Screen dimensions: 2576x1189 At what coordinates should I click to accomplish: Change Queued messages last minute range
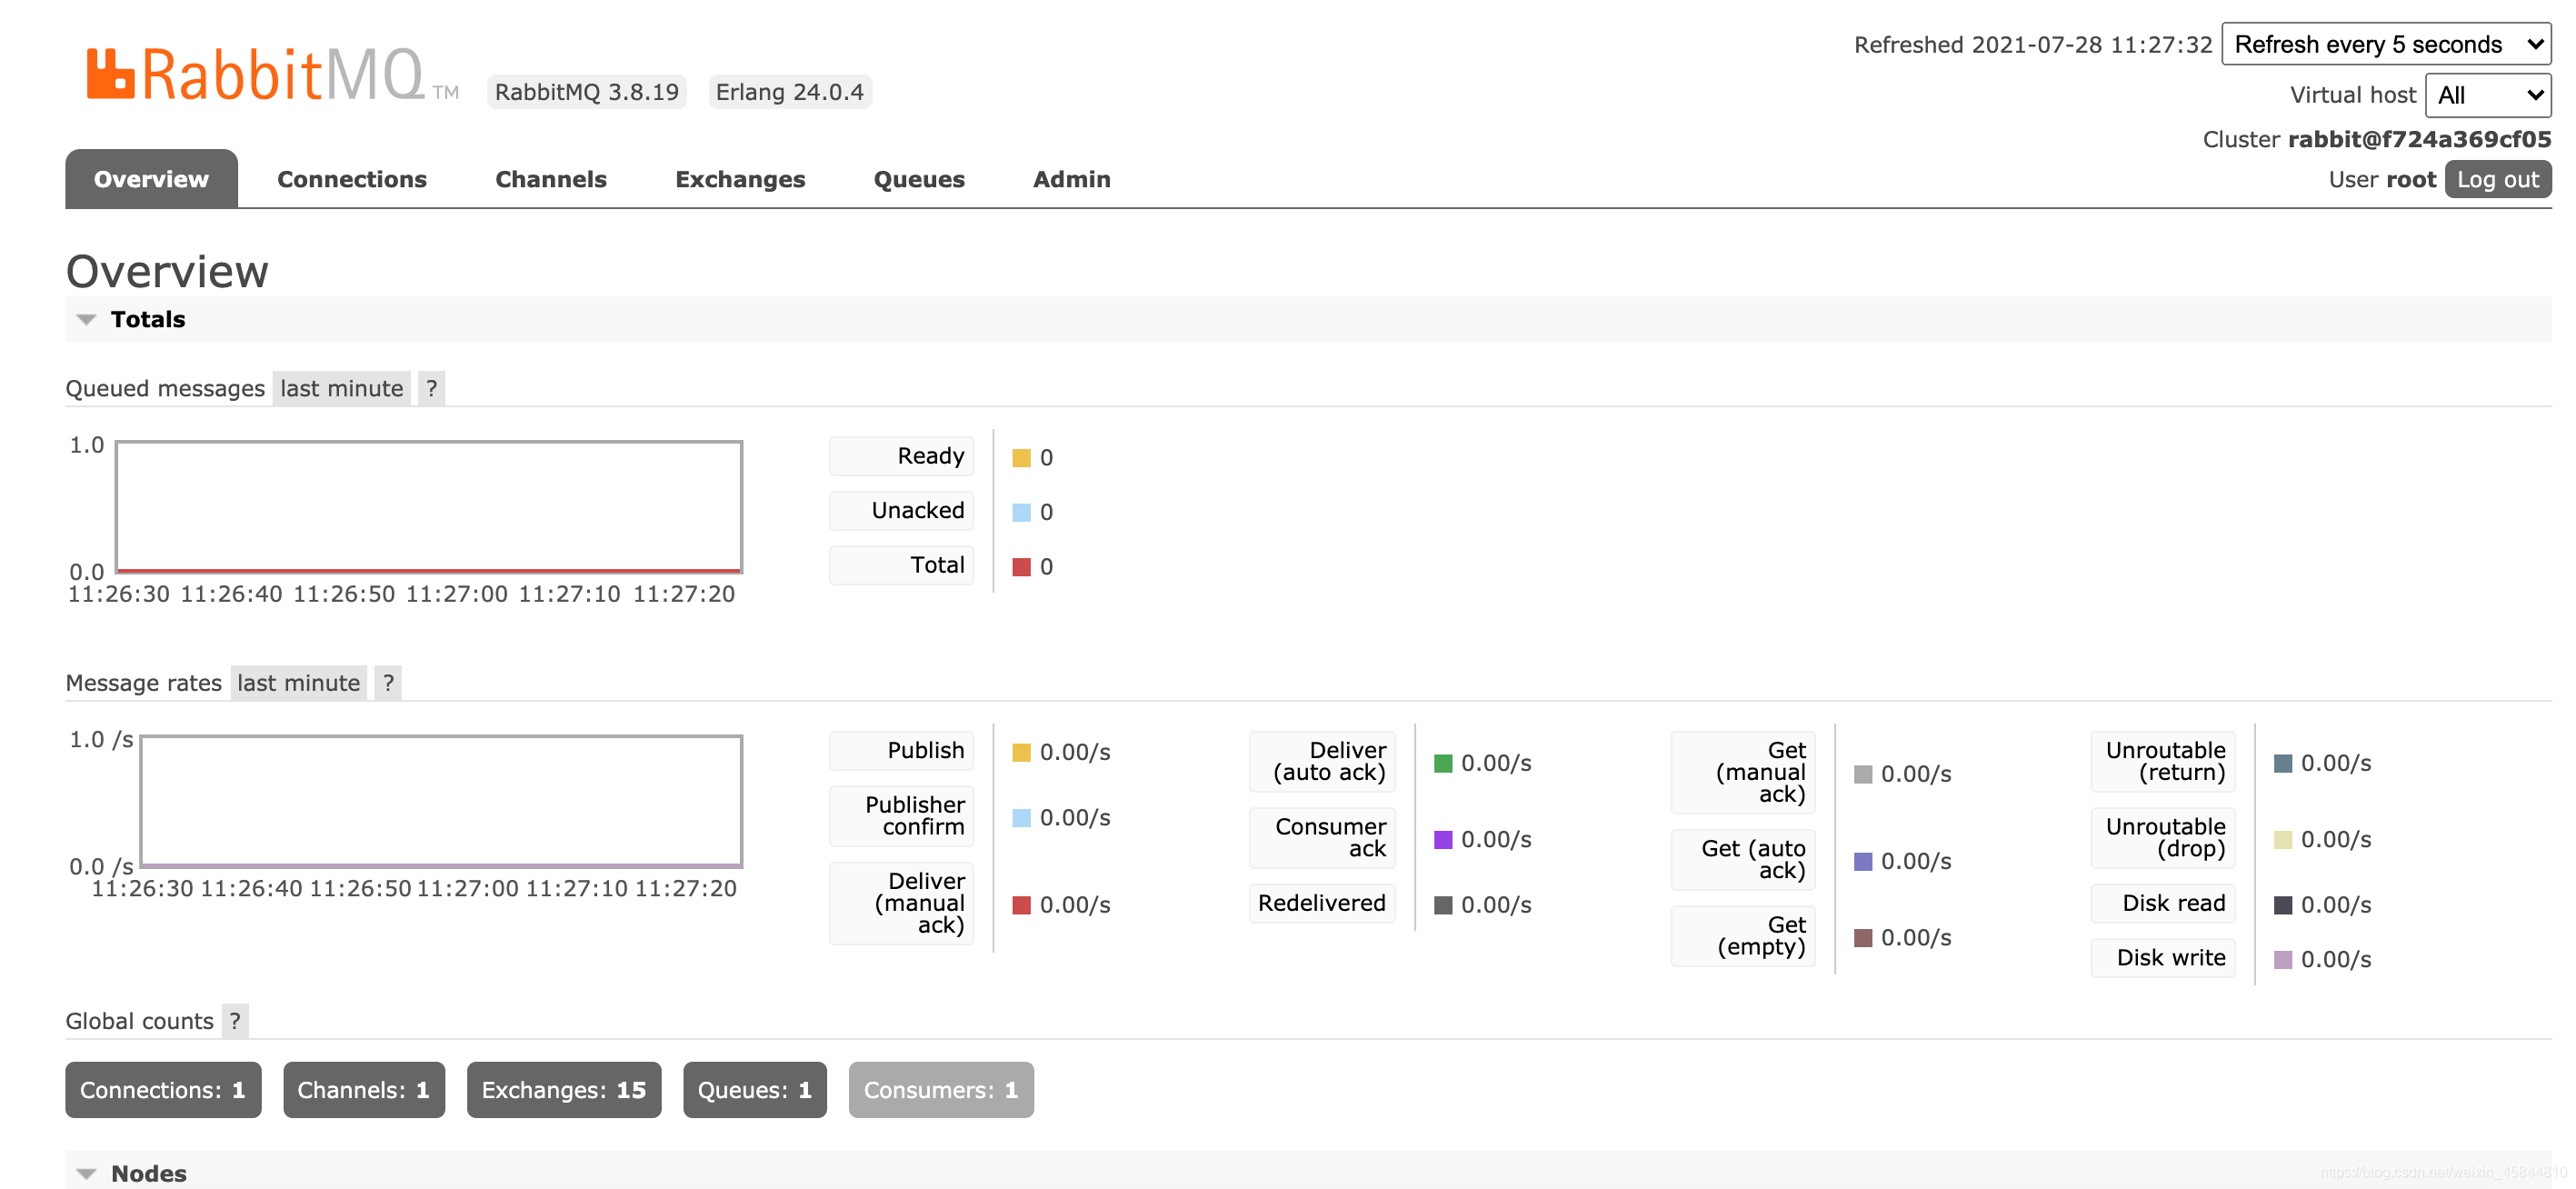(x=341, y=388)
